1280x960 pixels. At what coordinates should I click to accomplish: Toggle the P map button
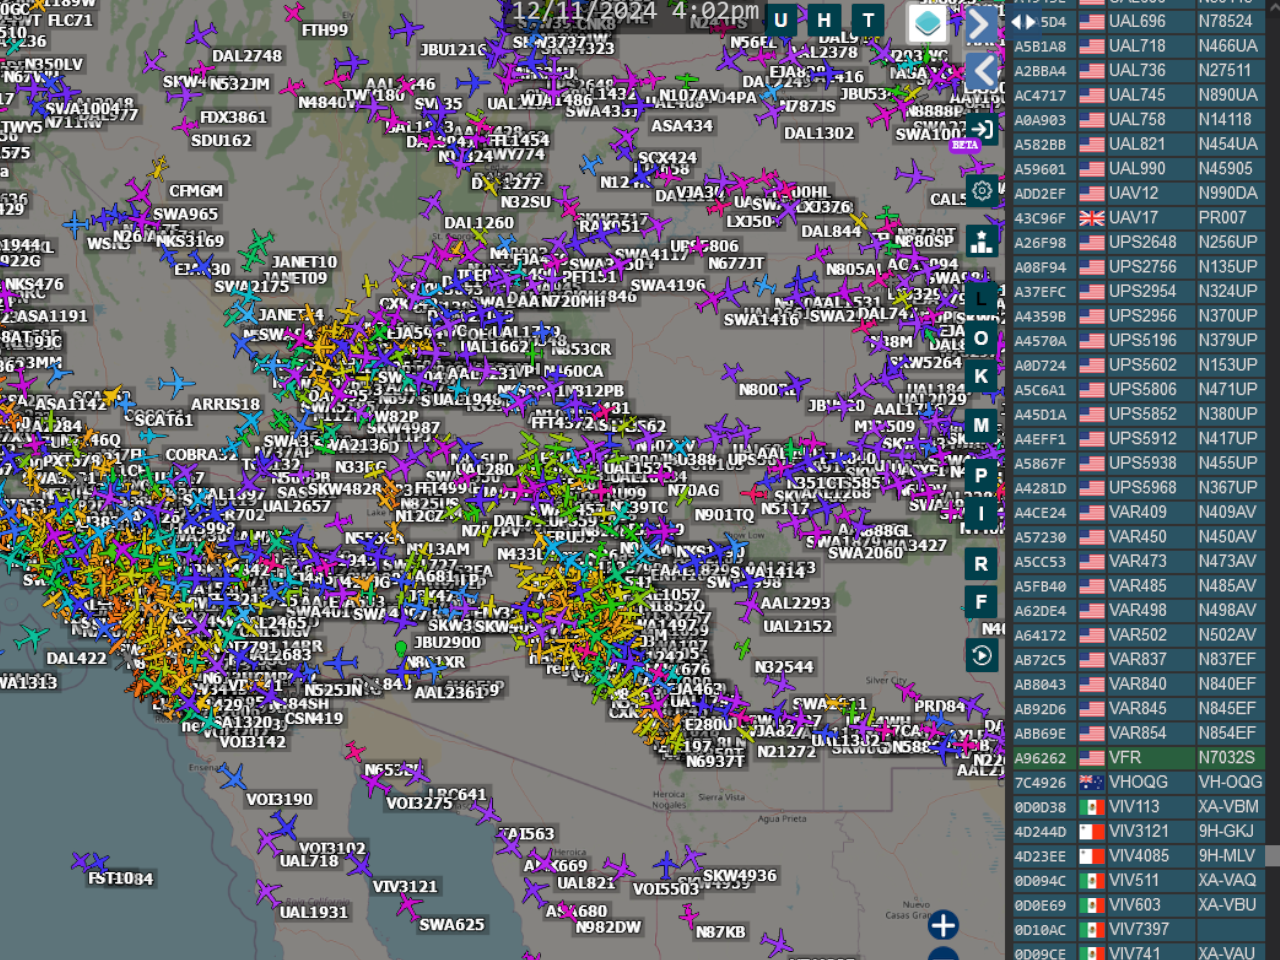click(x=981, y=476)
